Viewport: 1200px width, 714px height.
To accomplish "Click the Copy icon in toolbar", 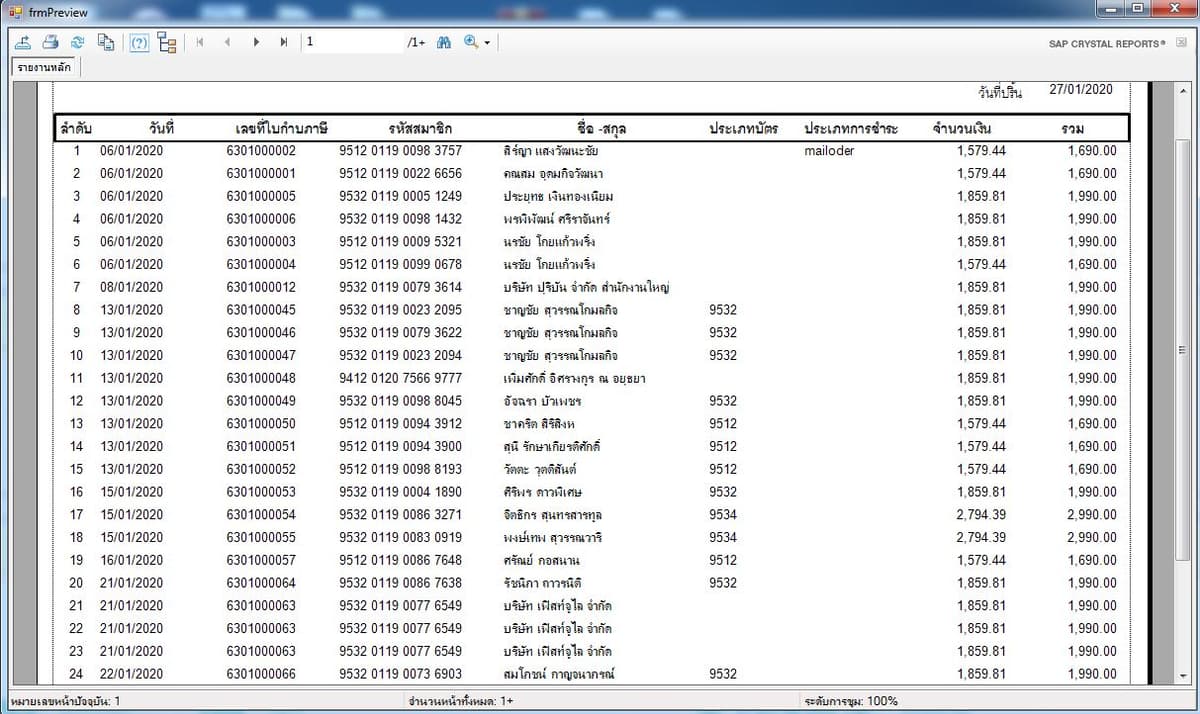I will tap(105, 43).
